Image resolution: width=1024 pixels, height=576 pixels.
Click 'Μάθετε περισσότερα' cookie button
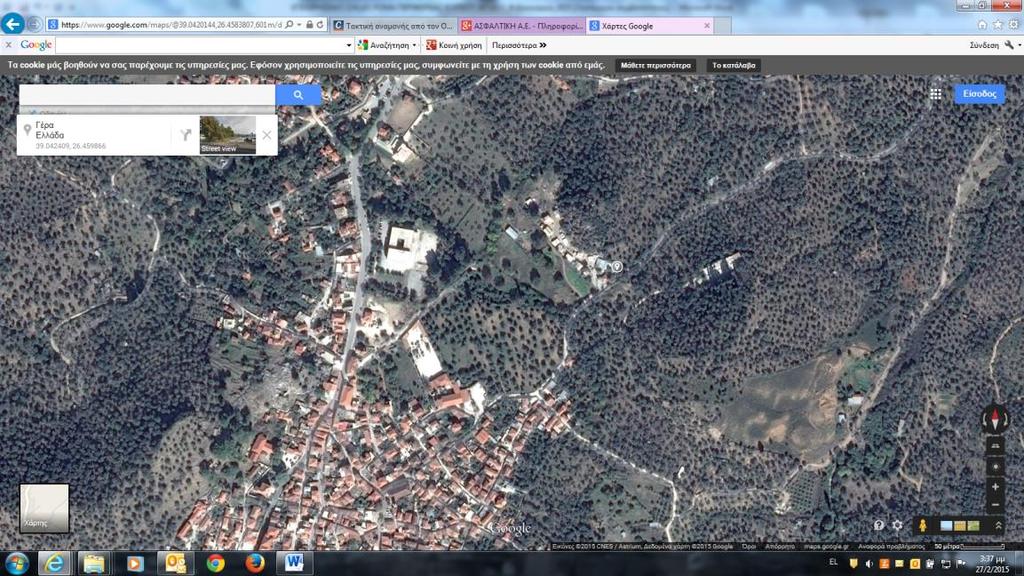pyautogui.click(x=655, y=65)
